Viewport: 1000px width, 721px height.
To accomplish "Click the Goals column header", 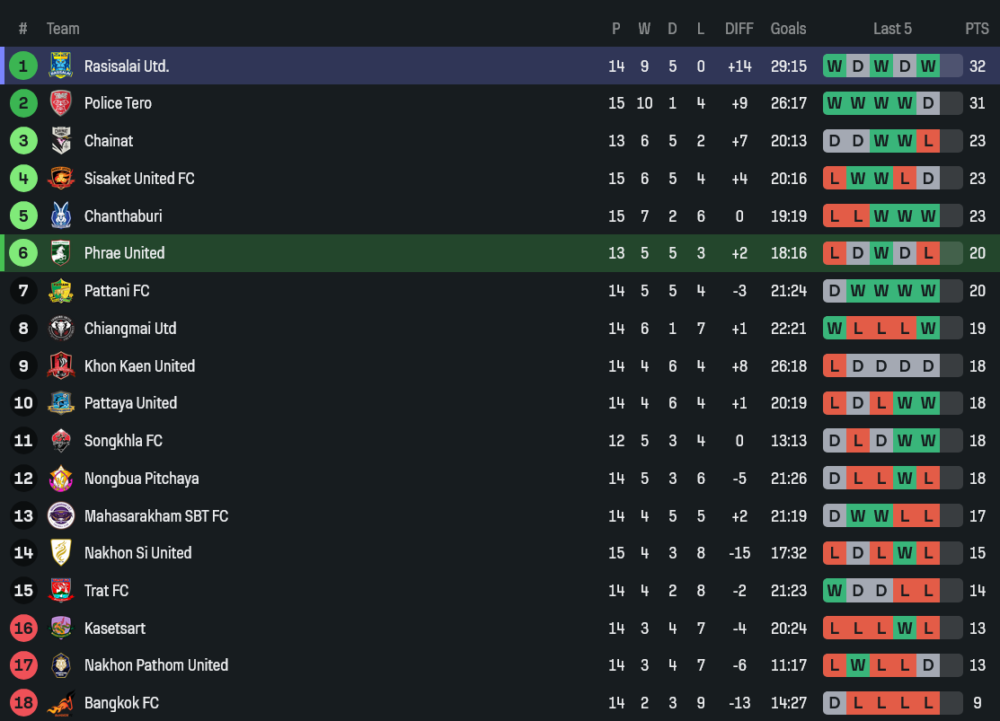I will coord(788,29).
